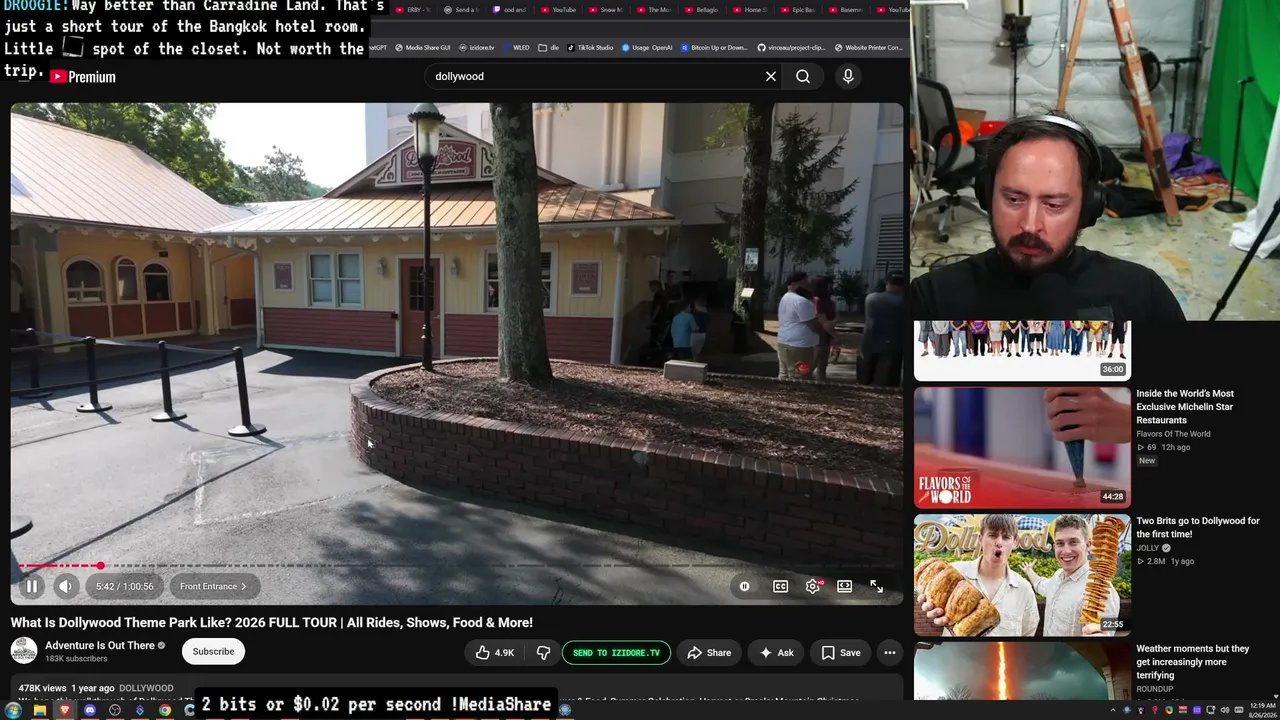
Task: Open Google Chrome from the taskbar
Action: (165, 711)
